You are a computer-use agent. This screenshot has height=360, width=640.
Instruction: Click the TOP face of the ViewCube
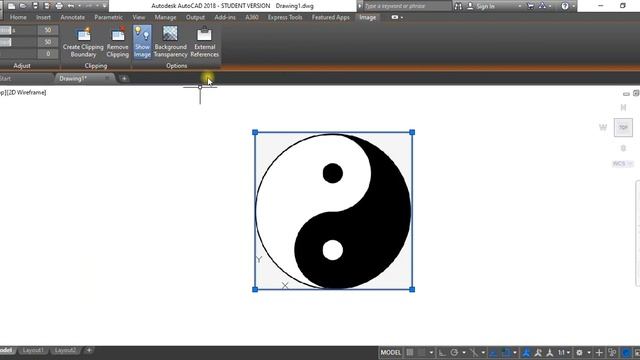pyautogui.click(x=623, y=128)
